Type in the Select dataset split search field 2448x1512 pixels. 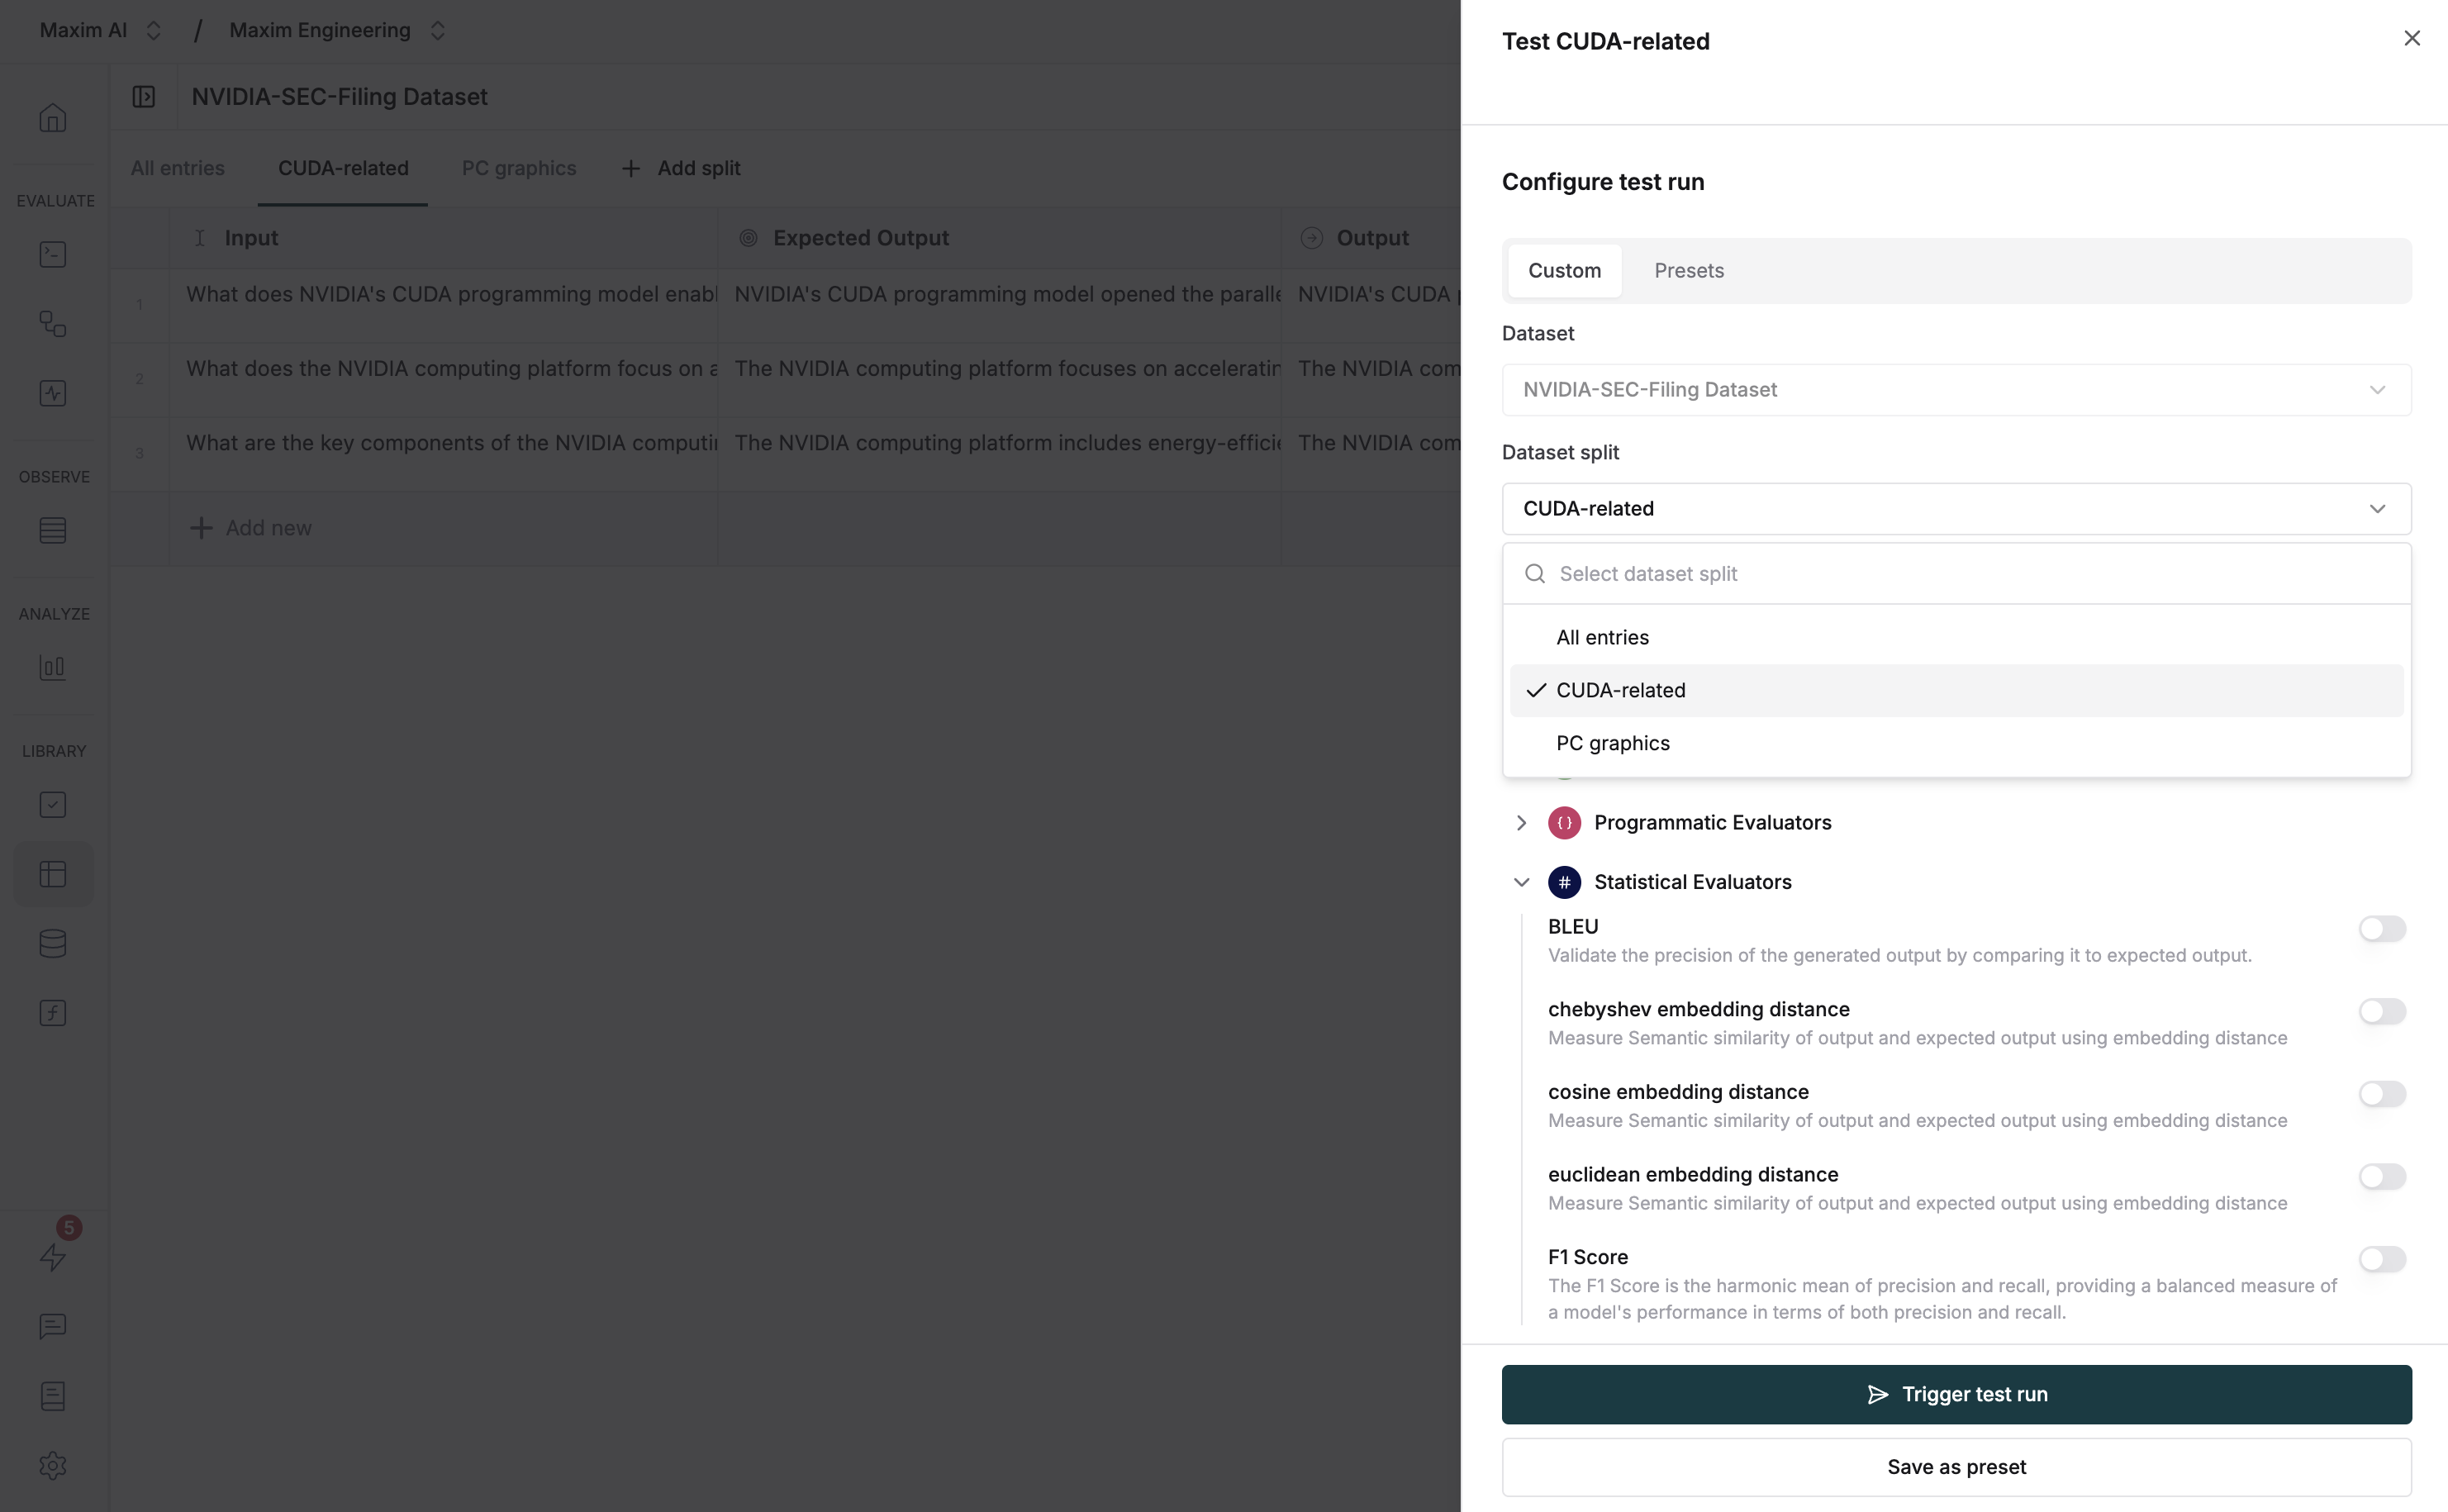click(1955, 573)
